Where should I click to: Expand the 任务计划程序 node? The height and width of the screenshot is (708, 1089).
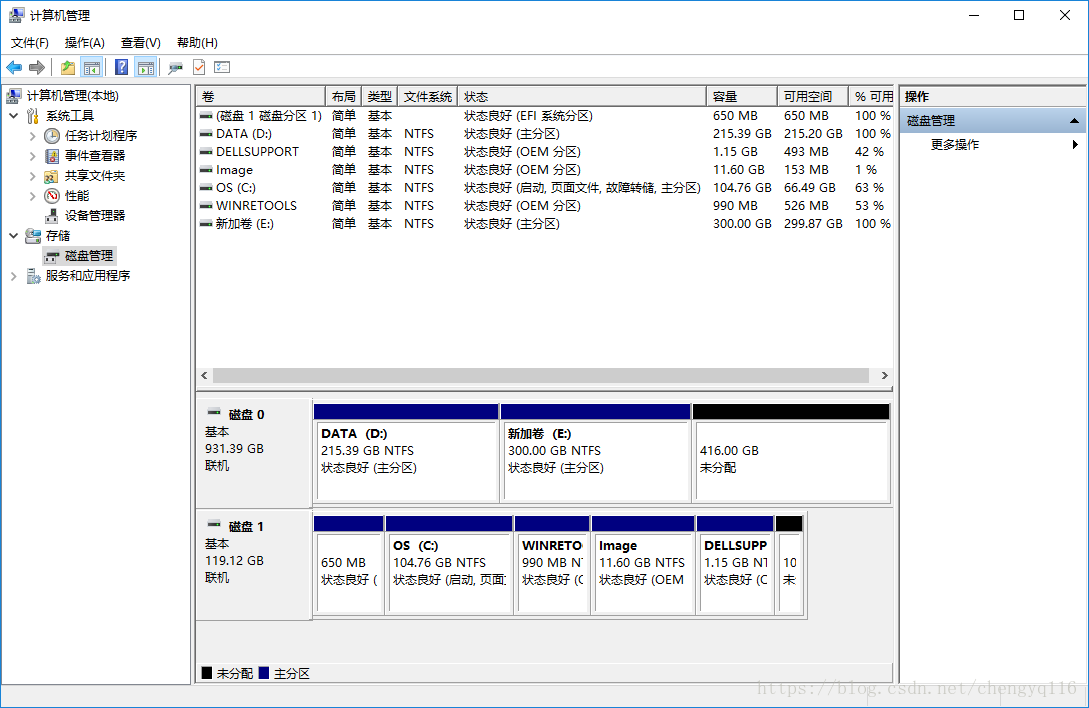(33, 135)
